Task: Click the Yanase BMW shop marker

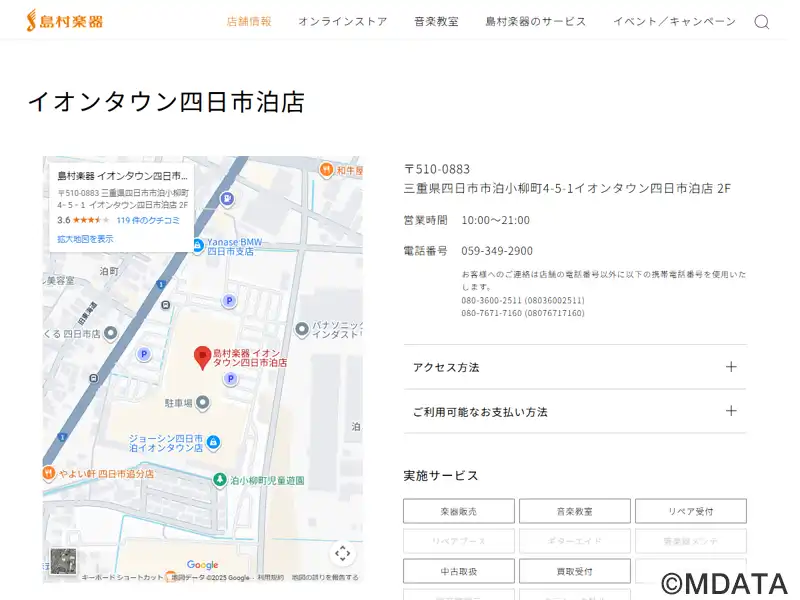Action: pos(197,246)
